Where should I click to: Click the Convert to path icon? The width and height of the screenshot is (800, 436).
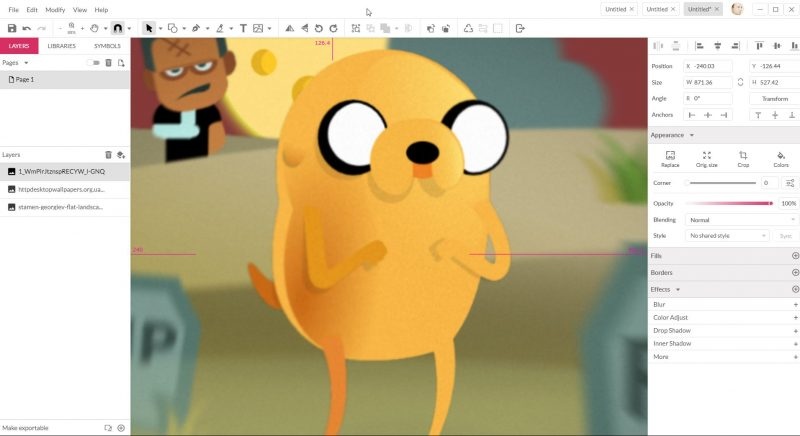pyautogui.click(x=468, y=29)
